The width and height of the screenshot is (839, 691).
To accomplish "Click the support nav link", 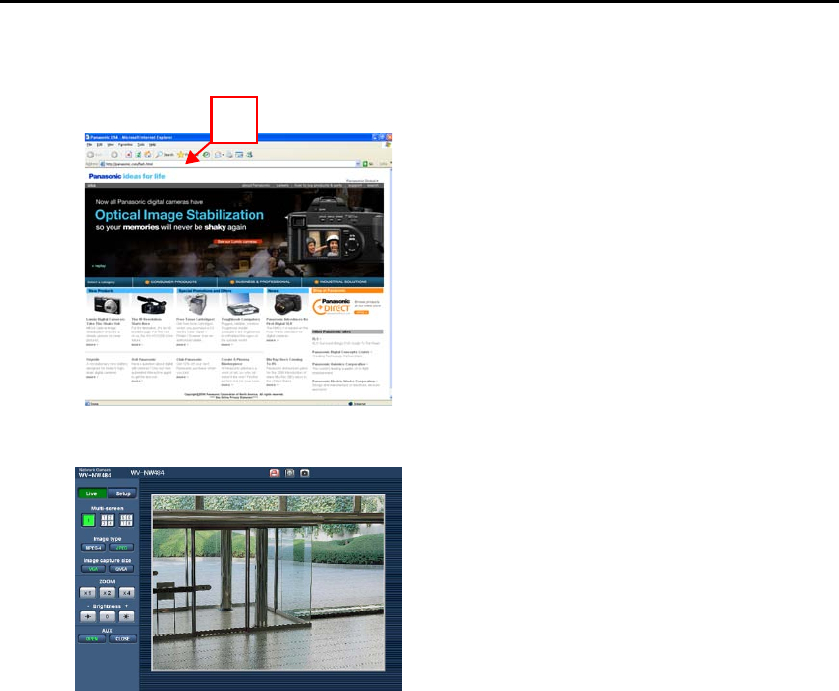I will (355, 186).
